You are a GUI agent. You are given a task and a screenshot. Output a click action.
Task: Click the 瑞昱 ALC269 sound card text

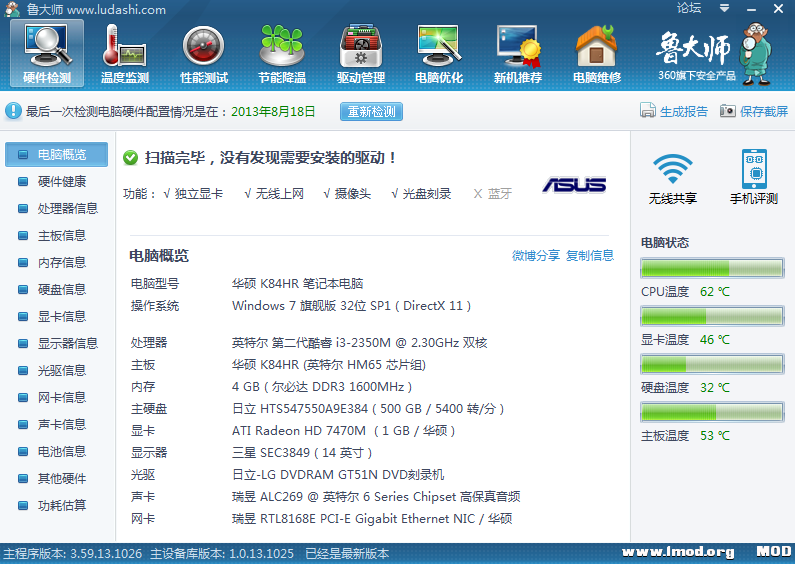click(x=376, y=497)
